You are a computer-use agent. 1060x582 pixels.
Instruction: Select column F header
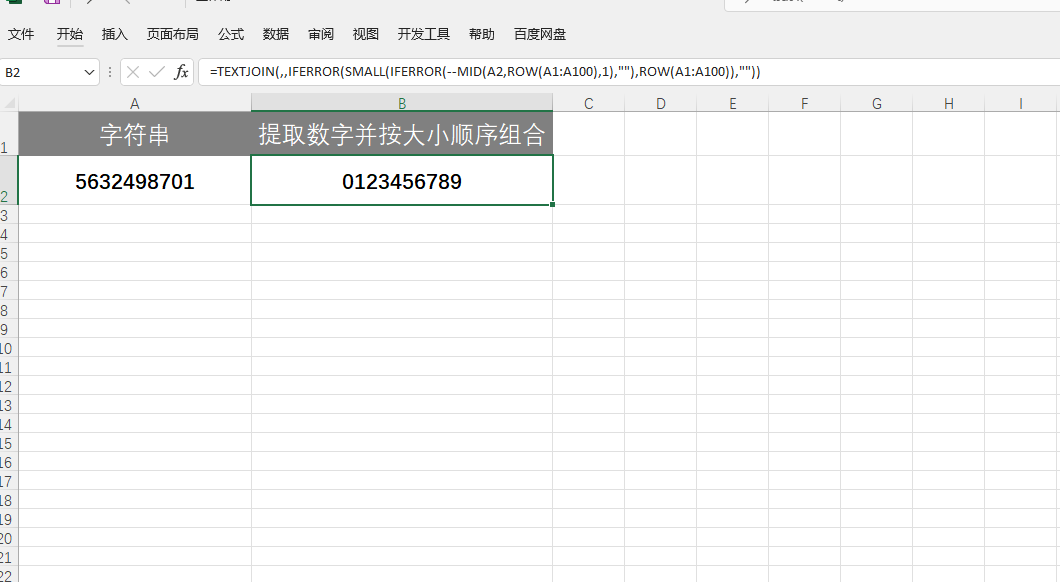click(x=804, y=103)
